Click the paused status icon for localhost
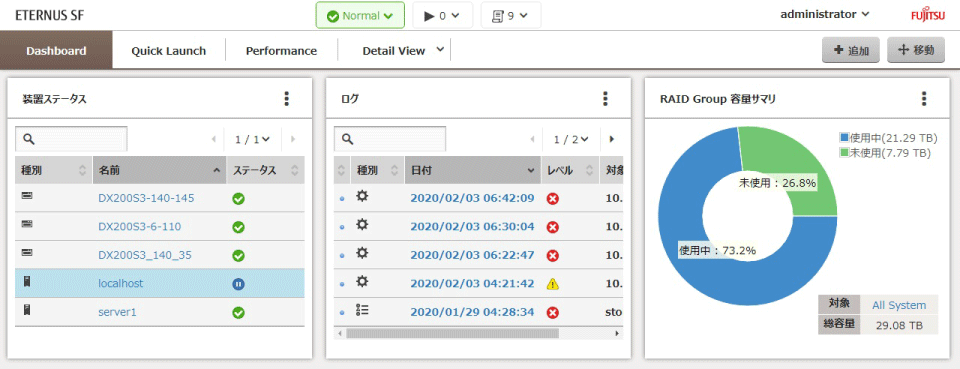Screen dimensions: 960x369 point(239,284)
